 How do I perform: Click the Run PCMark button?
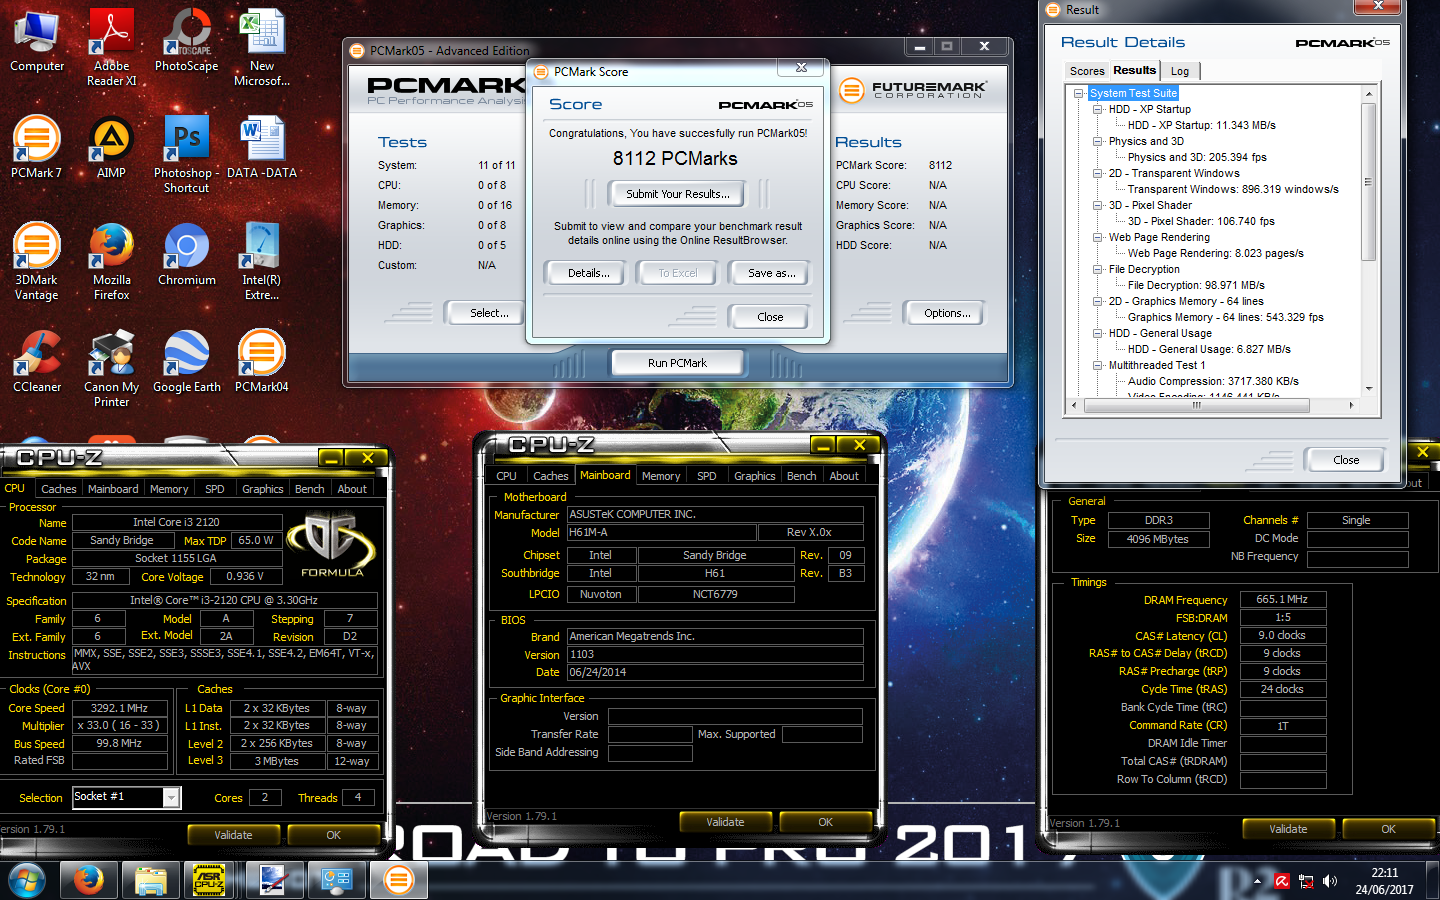point(677,363)
